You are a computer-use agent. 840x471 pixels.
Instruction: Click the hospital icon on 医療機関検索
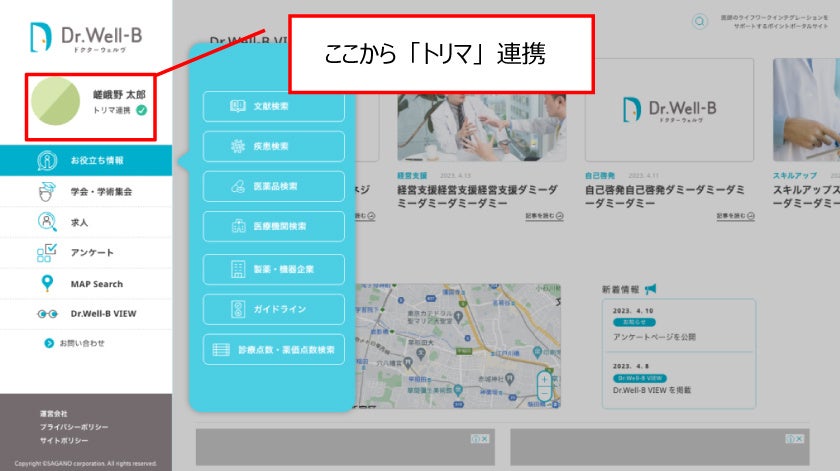point(238,226)
